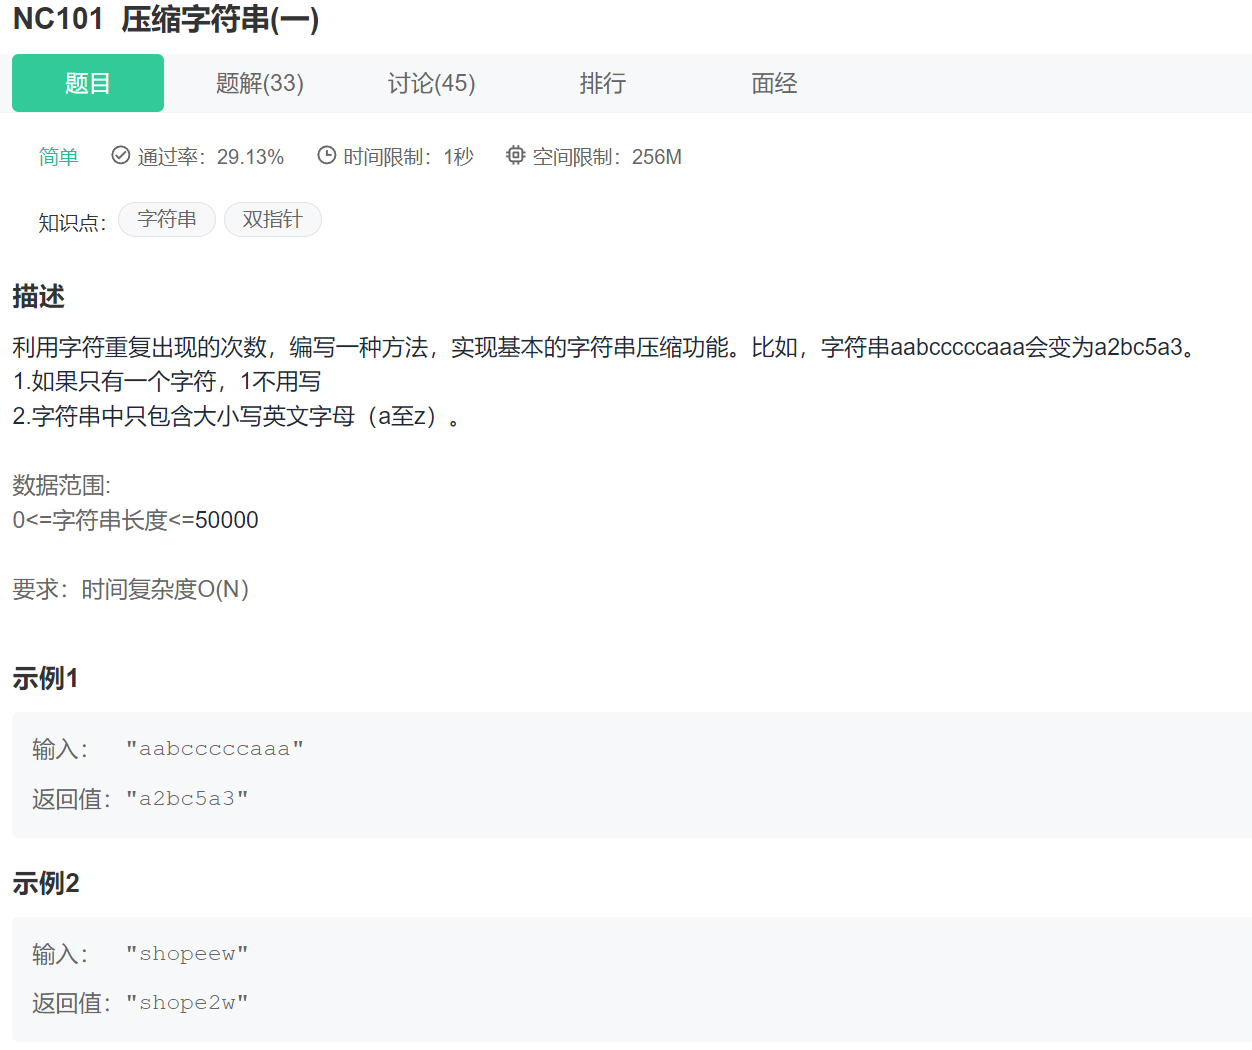Viewport: 1252px width, 1050px height.
Task: Go to the 排行 ranking tab
Action: click(603, 83)
